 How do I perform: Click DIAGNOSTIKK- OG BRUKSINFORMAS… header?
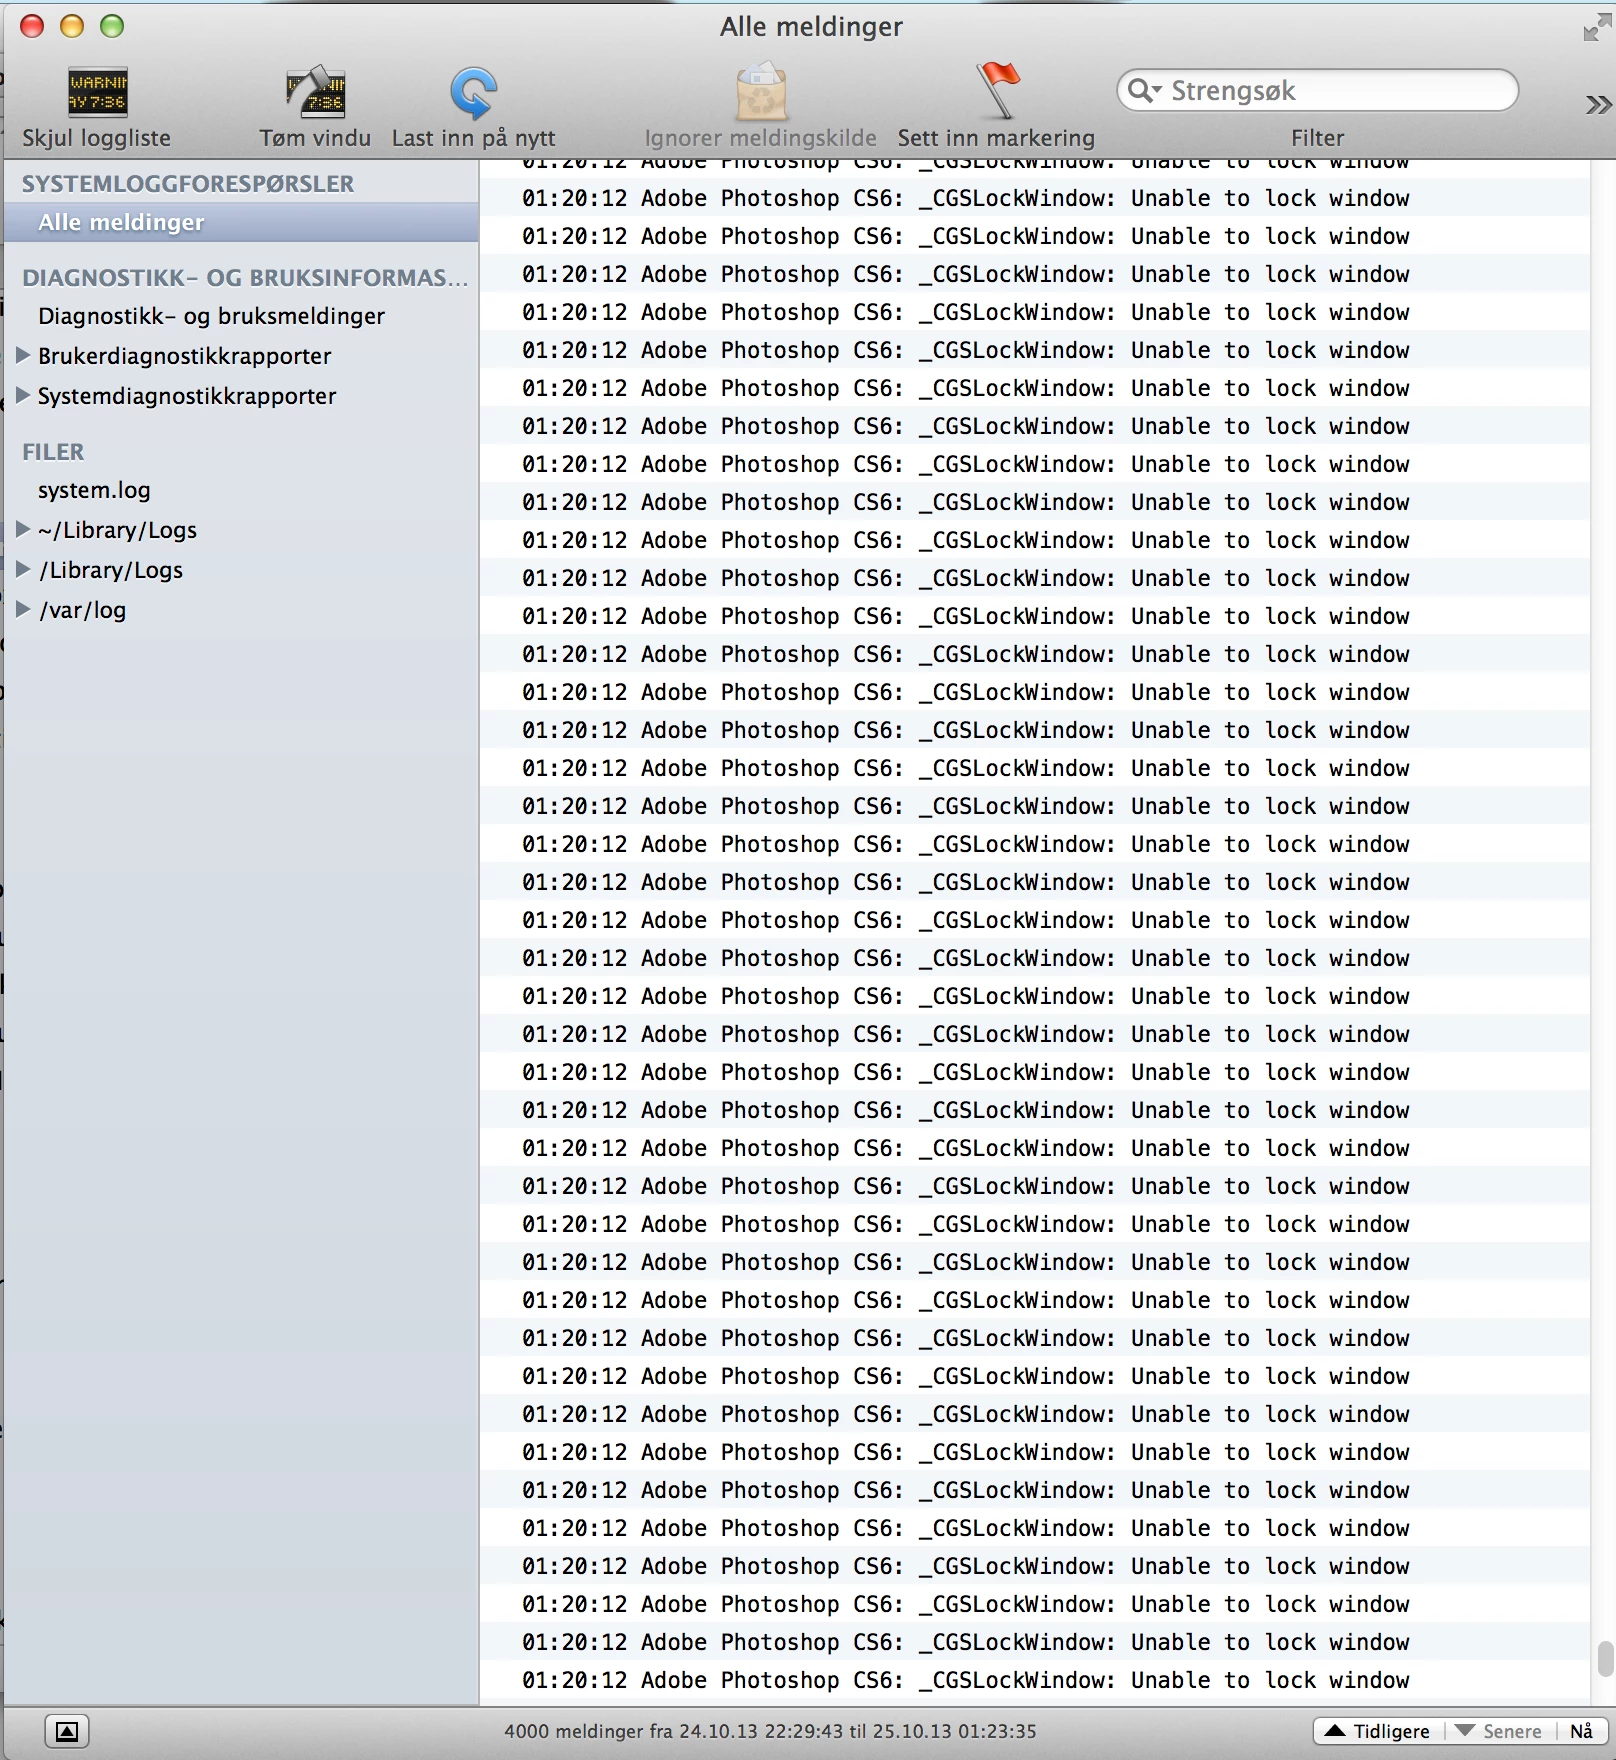tap(245, 278)
